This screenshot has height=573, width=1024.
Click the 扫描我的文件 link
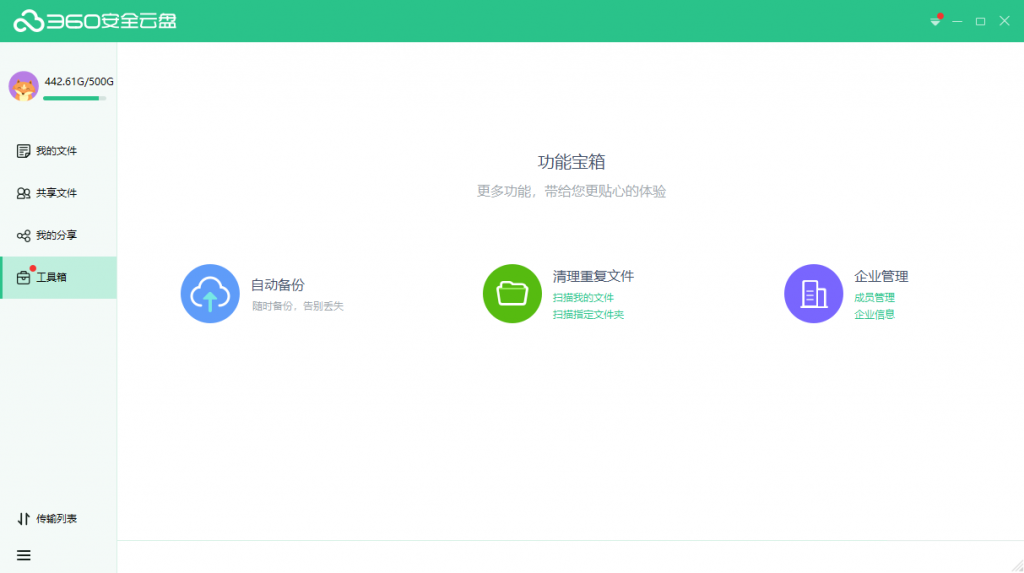coord(583,298)
